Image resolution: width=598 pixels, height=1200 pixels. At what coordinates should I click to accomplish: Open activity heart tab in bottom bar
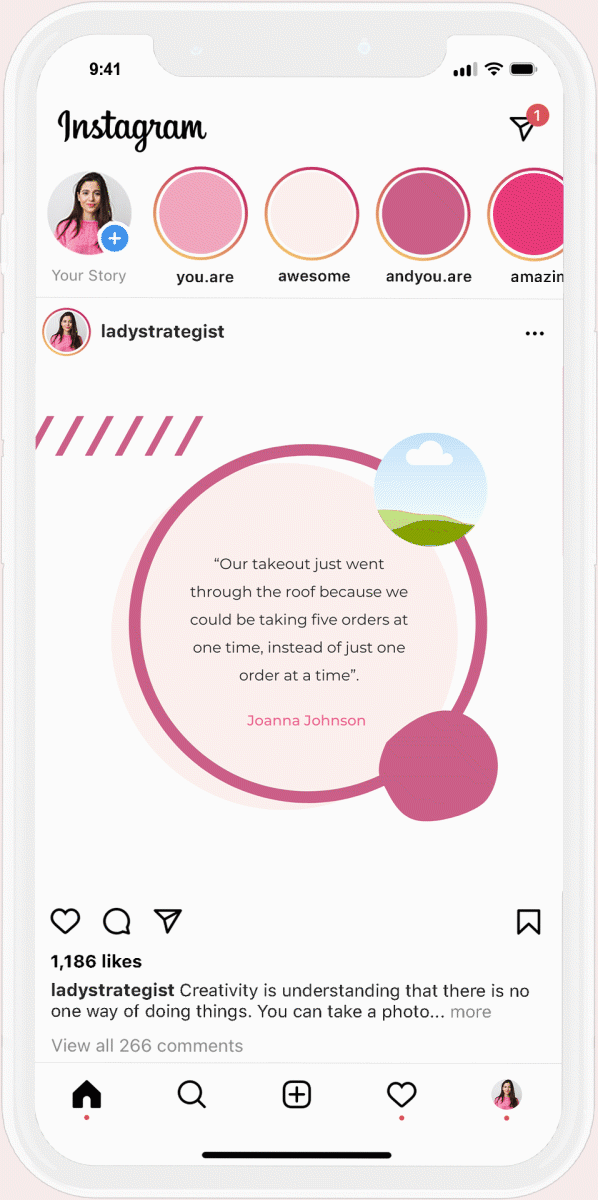pos(402,1094)
